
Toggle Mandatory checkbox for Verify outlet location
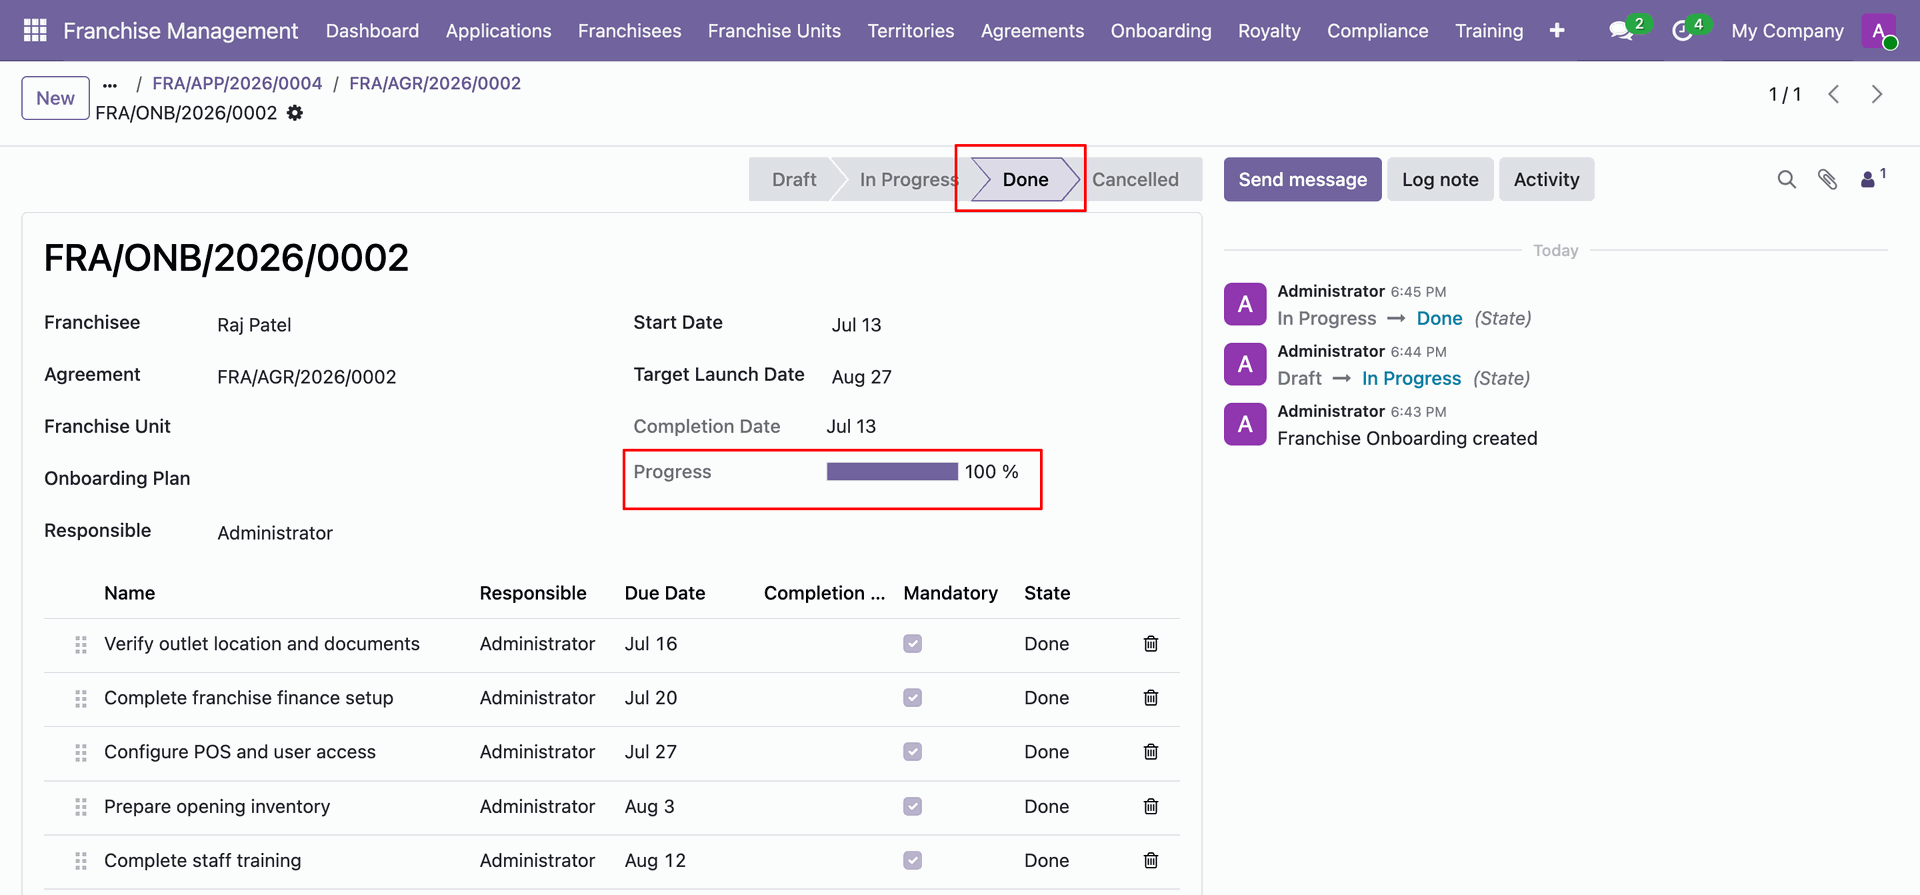[x=912, y=644]
